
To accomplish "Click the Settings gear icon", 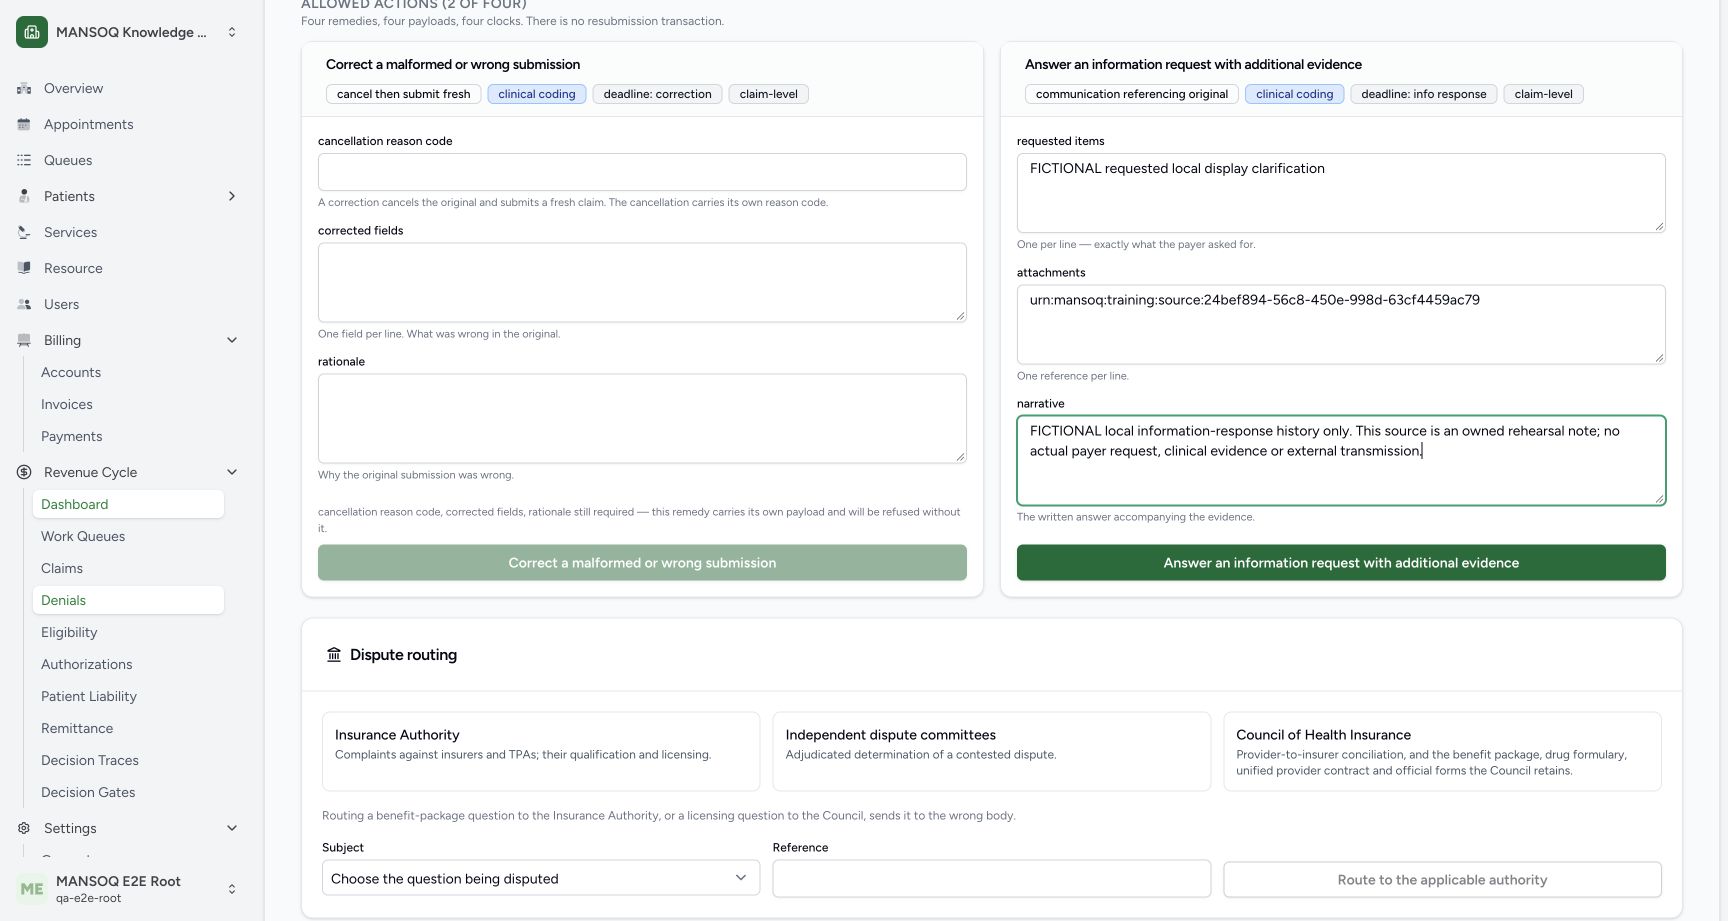I will tap(24, 828).
